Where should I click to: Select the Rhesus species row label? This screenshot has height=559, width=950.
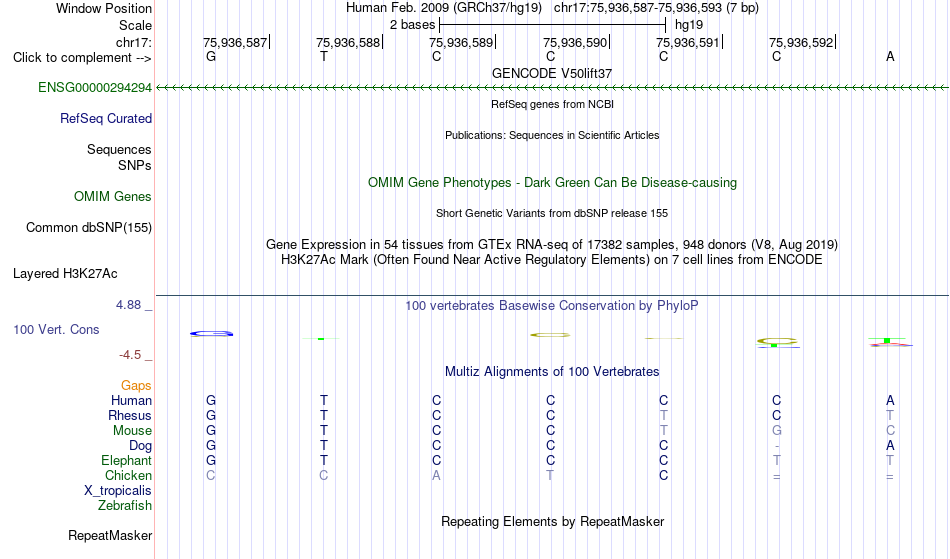[130, 415]
